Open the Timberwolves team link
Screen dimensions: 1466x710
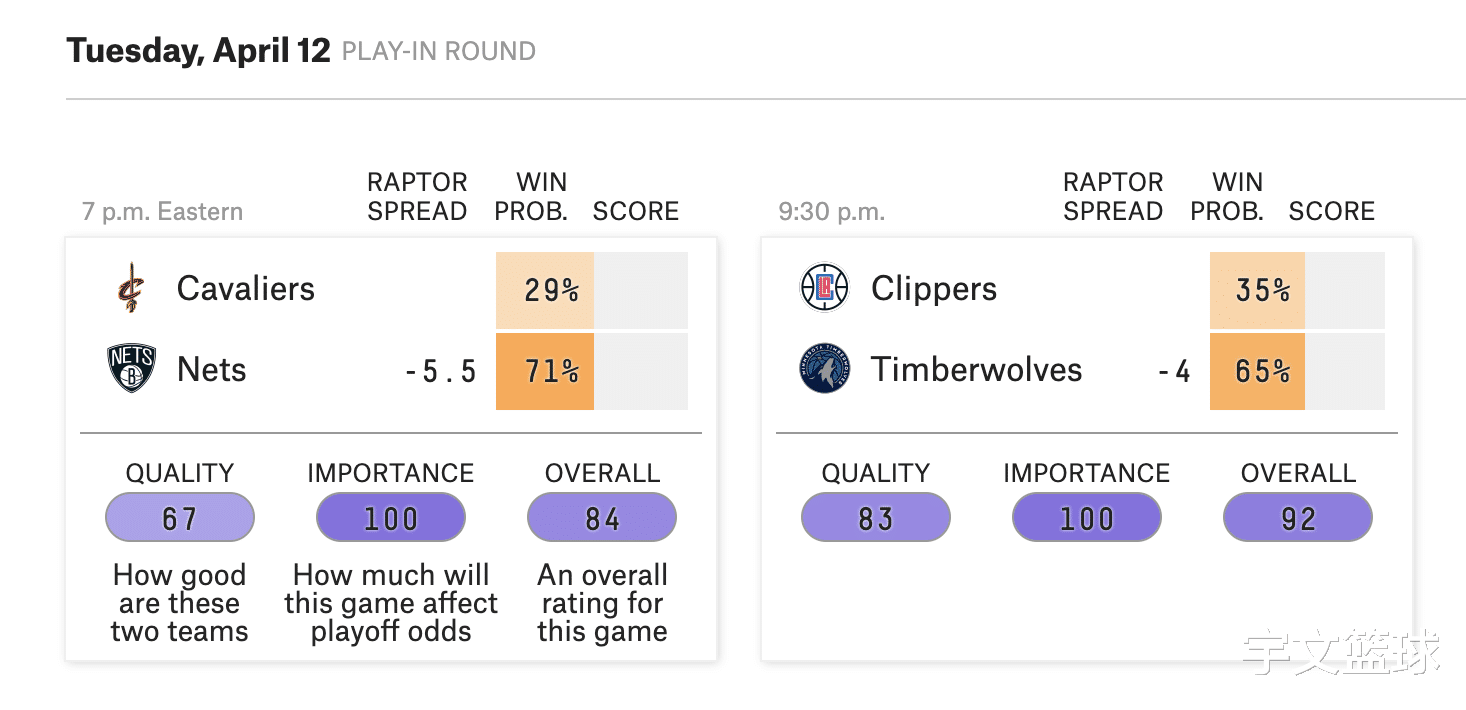pyautogui.click(x=977, y=370)
